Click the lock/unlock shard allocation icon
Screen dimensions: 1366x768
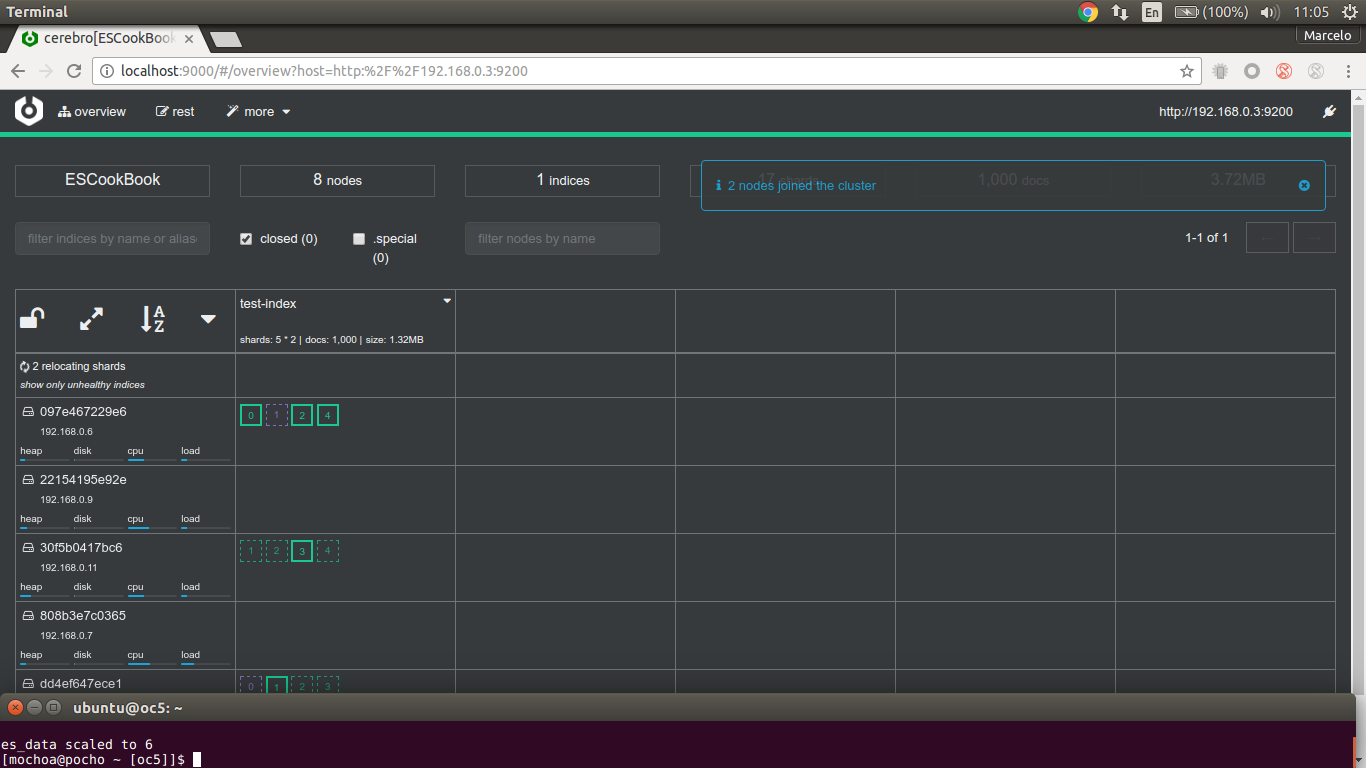[33, 319]
